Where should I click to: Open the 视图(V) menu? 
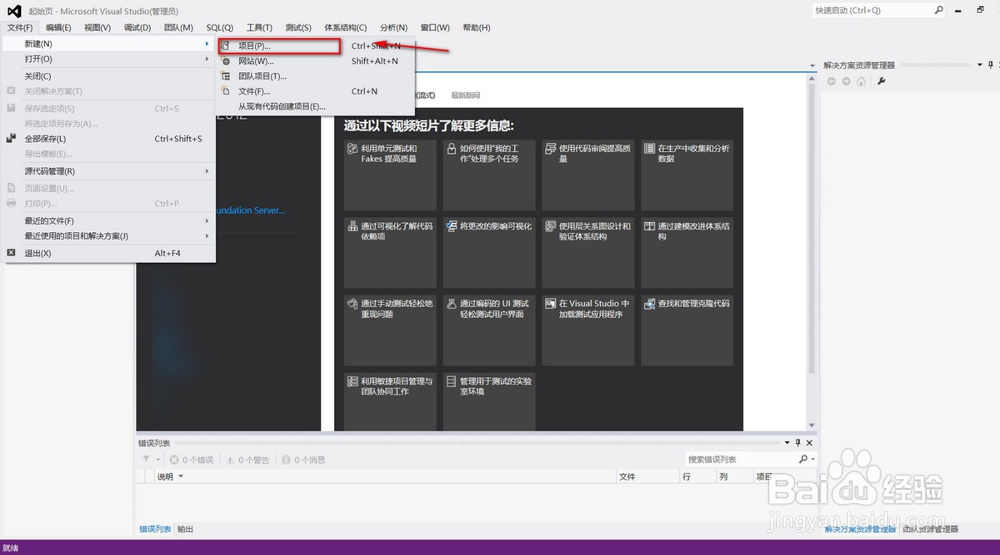(x=97, y=27)
